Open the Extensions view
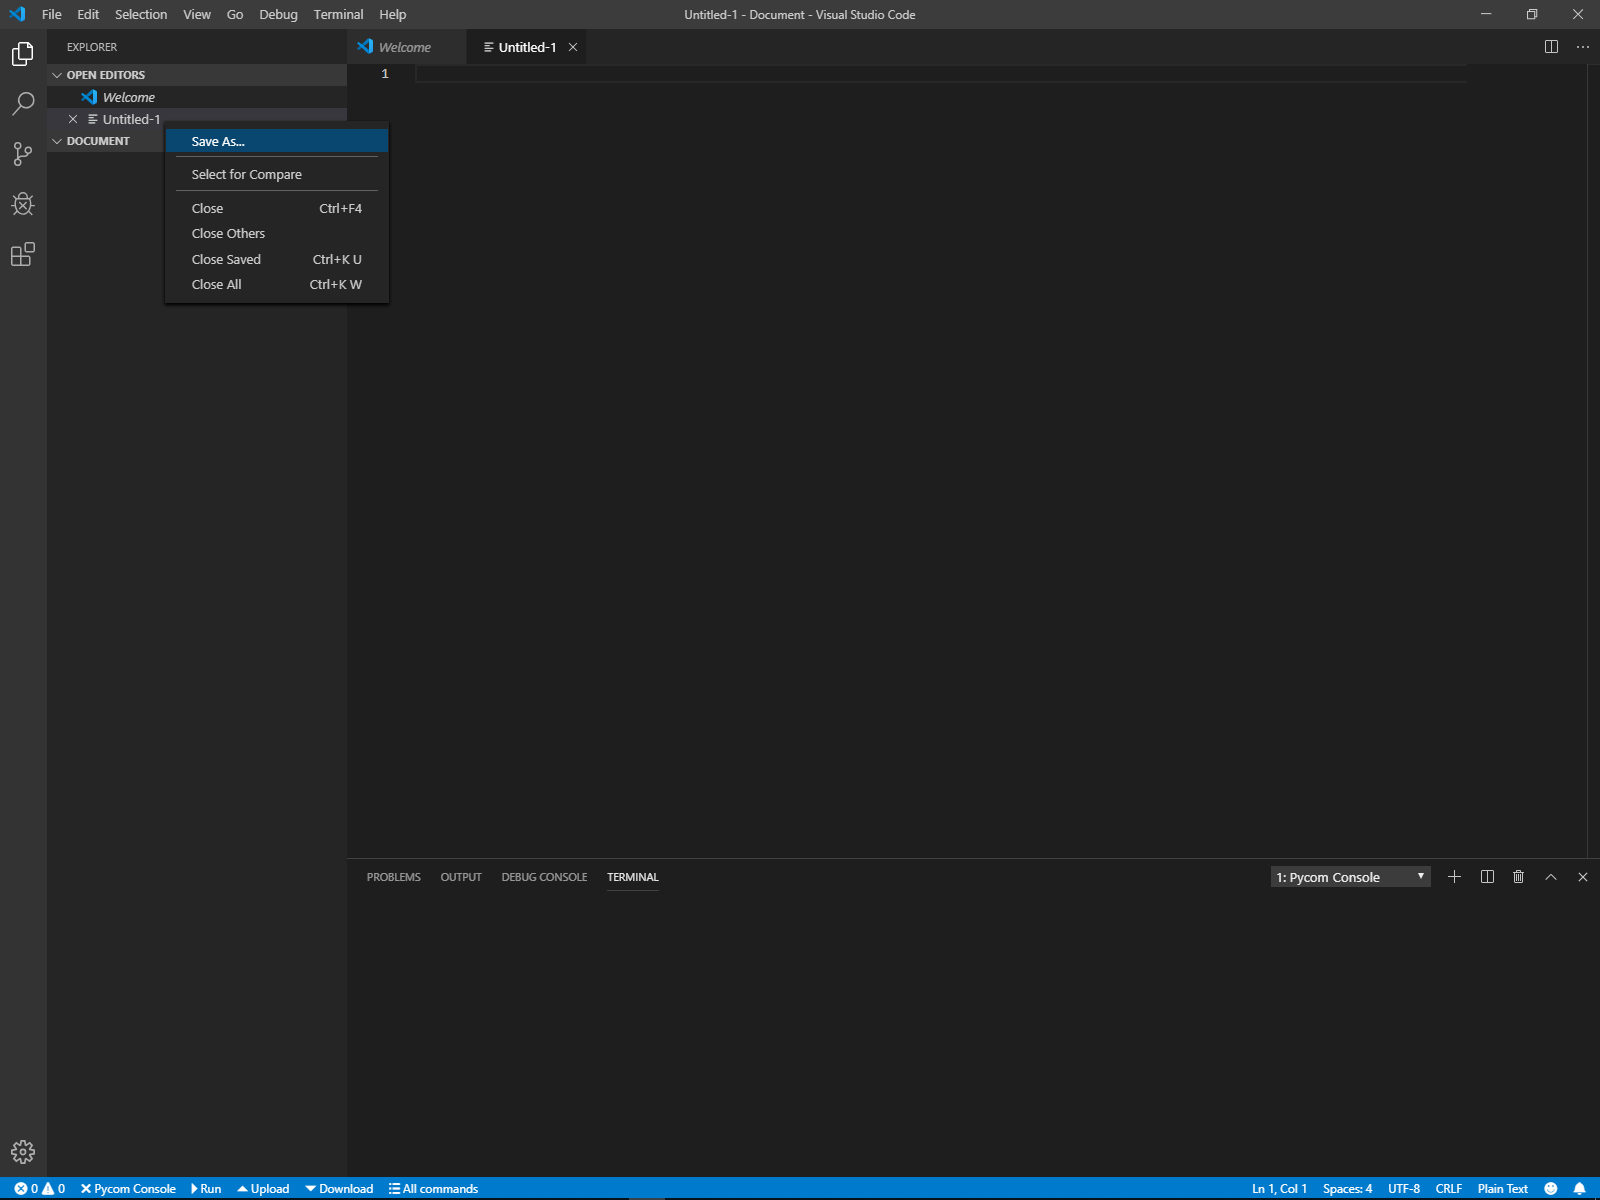 click(23, 255)
